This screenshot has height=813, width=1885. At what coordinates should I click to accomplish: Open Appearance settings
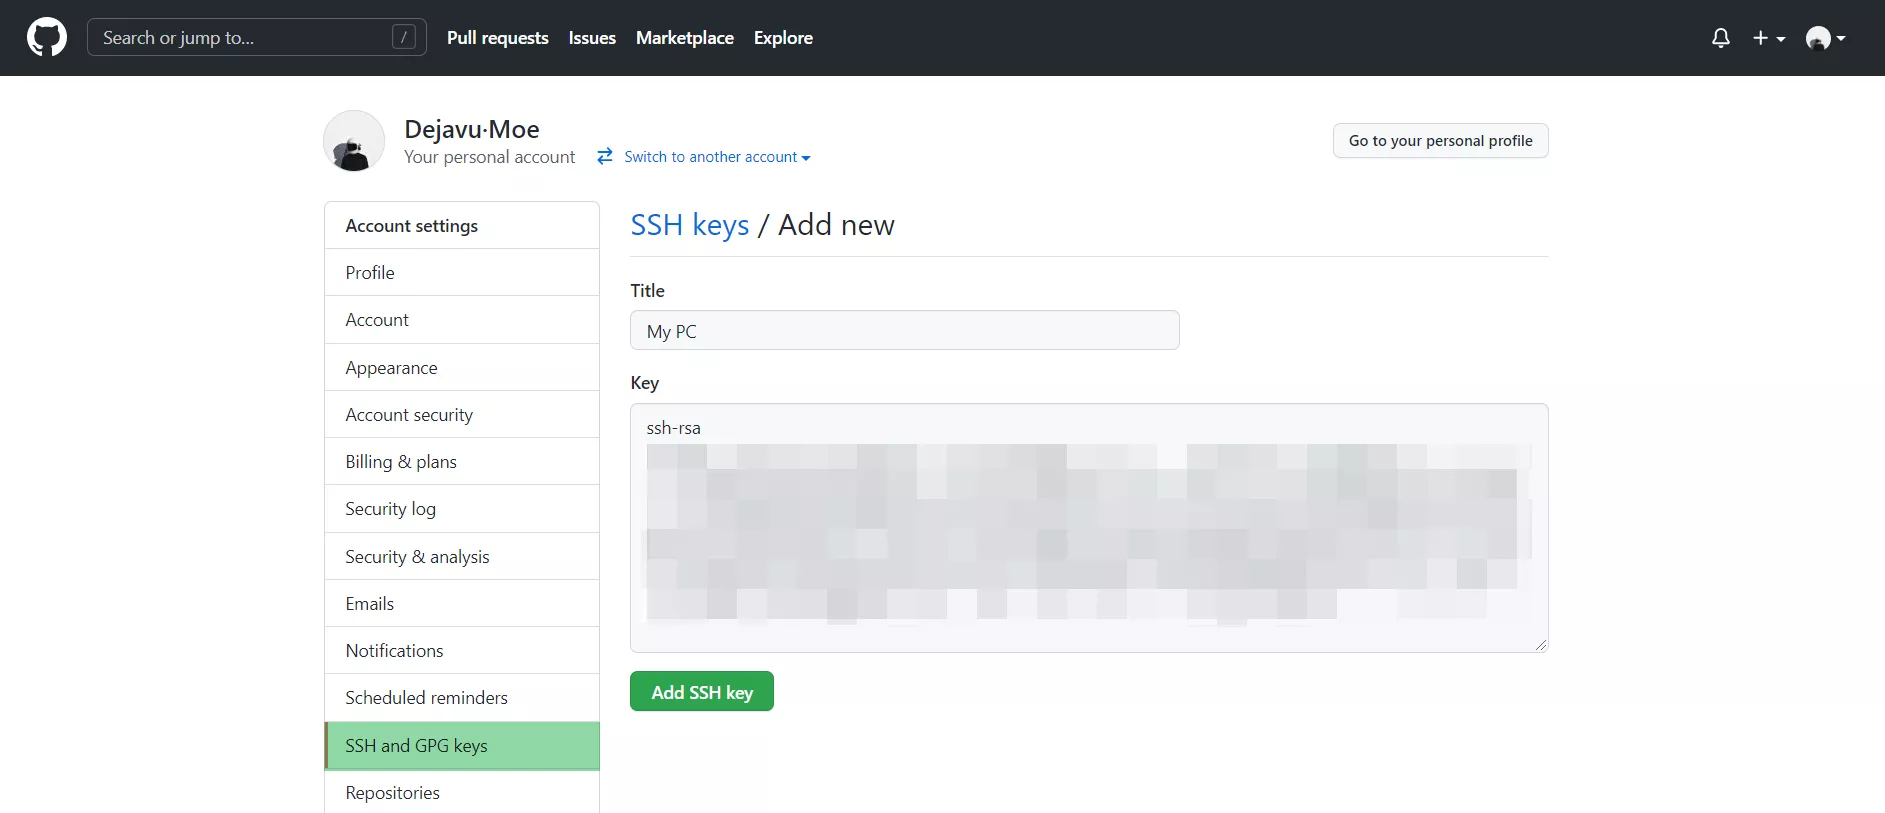462,368
